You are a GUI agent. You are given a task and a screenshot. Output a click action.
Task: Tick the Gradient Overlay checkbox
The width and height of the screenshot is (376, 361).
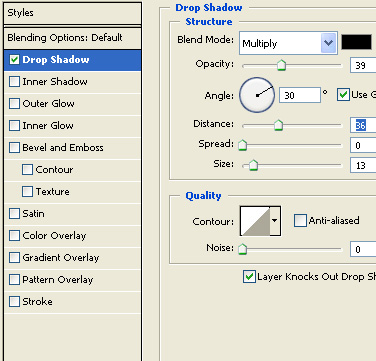[14, 258]
